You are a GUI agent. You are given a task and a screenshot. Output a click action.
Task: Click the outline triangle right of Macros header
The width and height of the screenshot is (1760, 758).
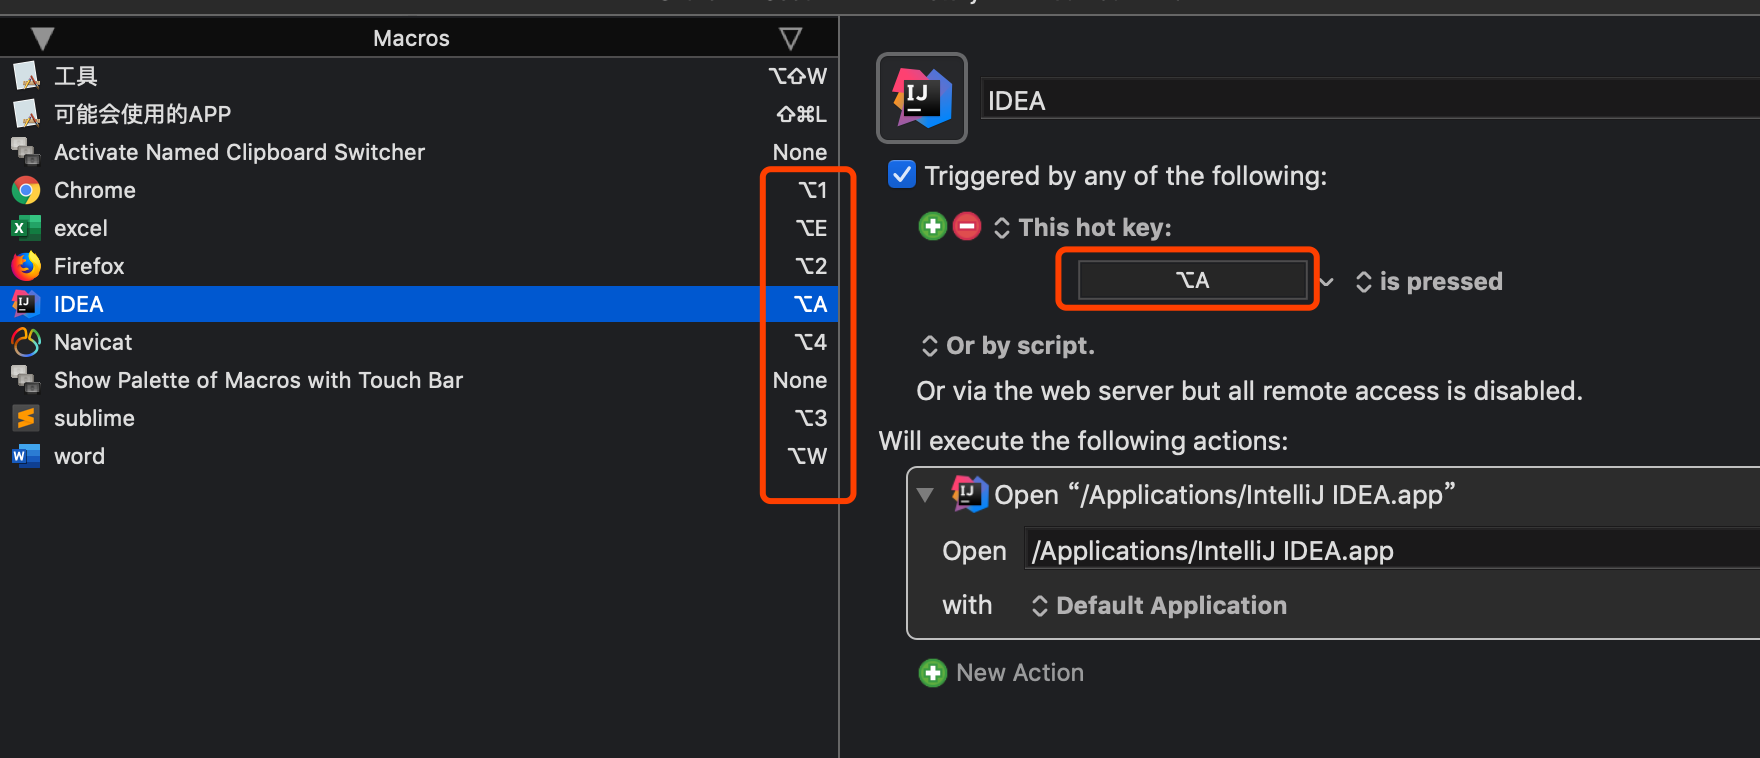click(790, 39)
